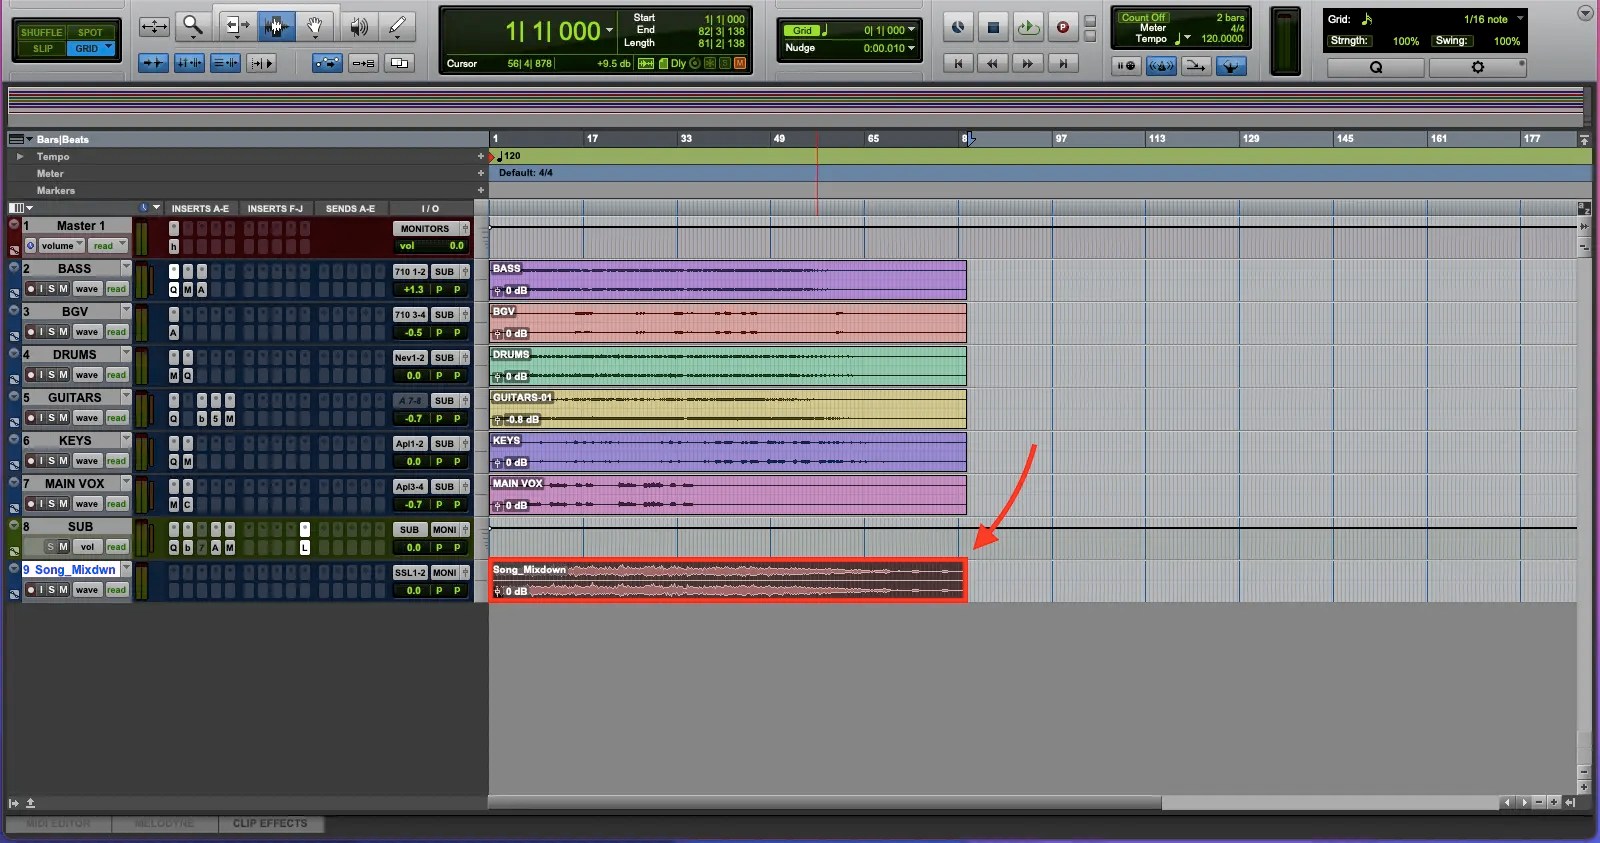
Task: Select the Zoomer magnifying glass tool
Action: 192,27
